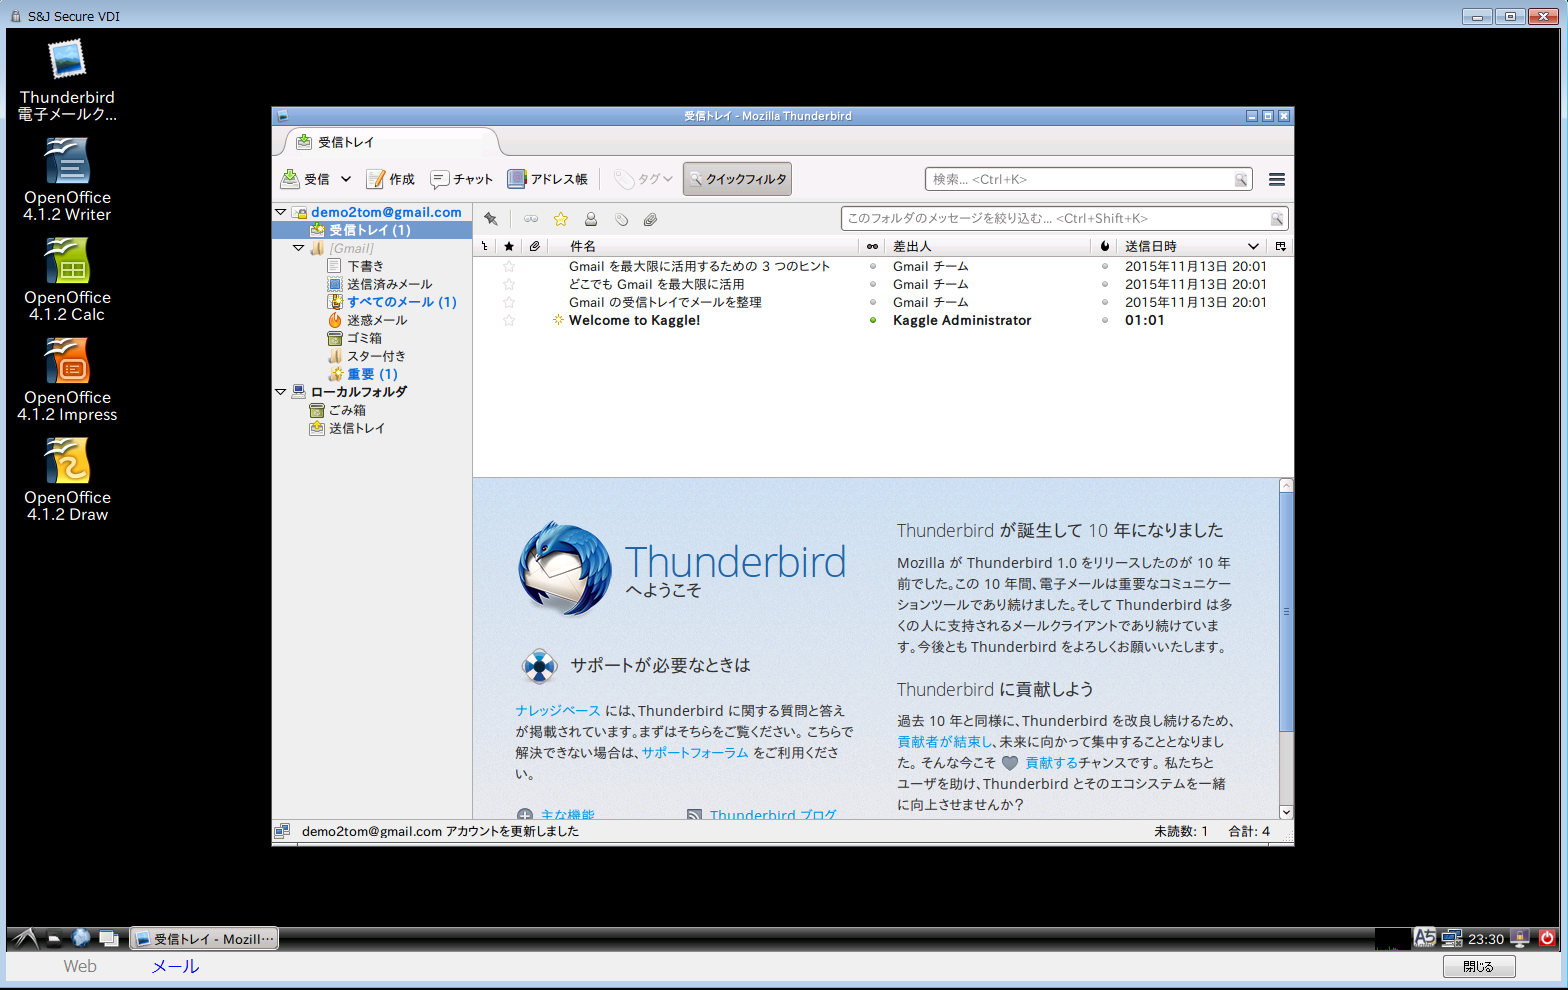1568x990 pixels.
Task: Click the welcome pane scrollbar down arrow
Action: (1286, 812)
